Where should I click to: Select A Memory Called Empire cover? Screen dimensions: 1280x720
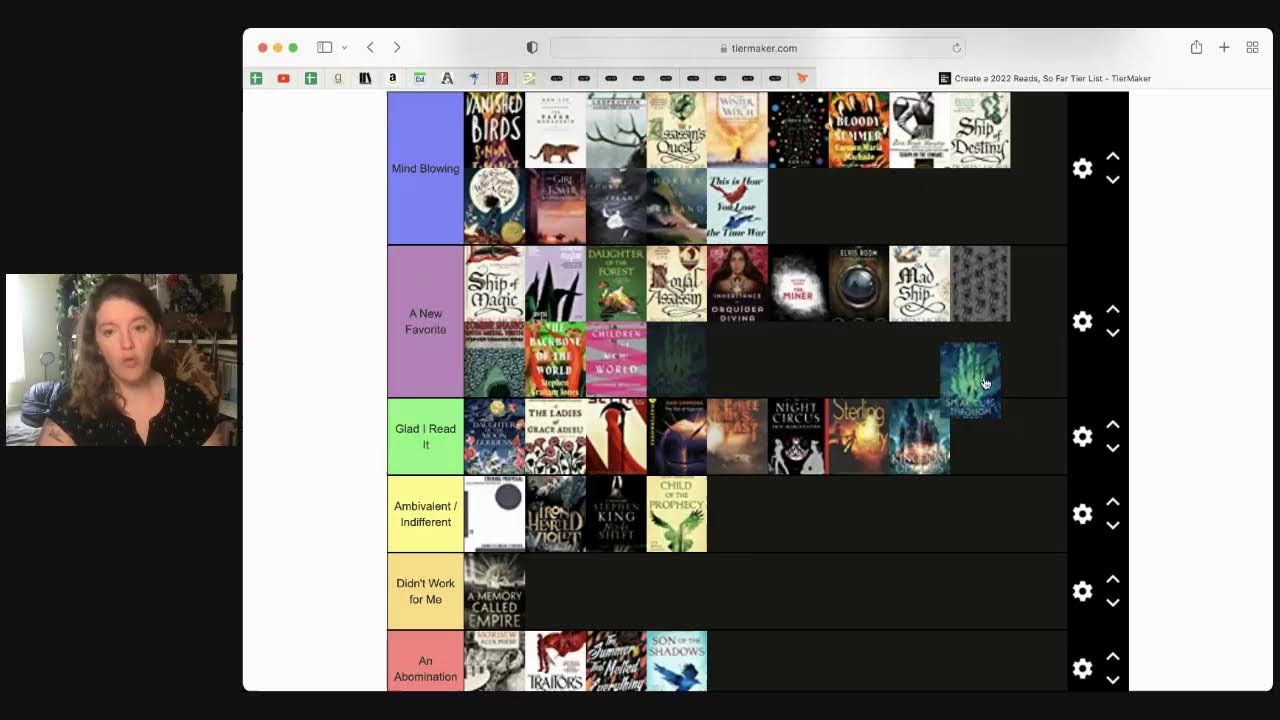494,591
